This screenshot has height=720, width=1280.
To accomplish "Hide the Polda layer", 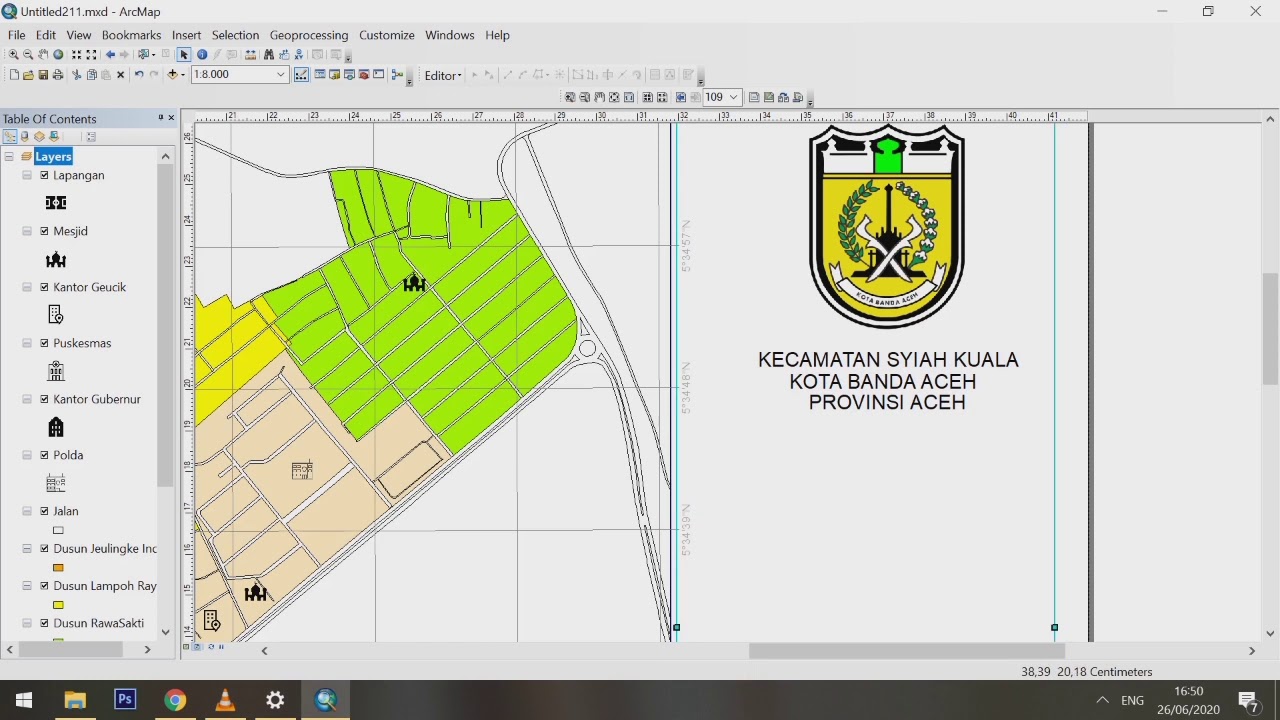I will (x=44, y=455).
